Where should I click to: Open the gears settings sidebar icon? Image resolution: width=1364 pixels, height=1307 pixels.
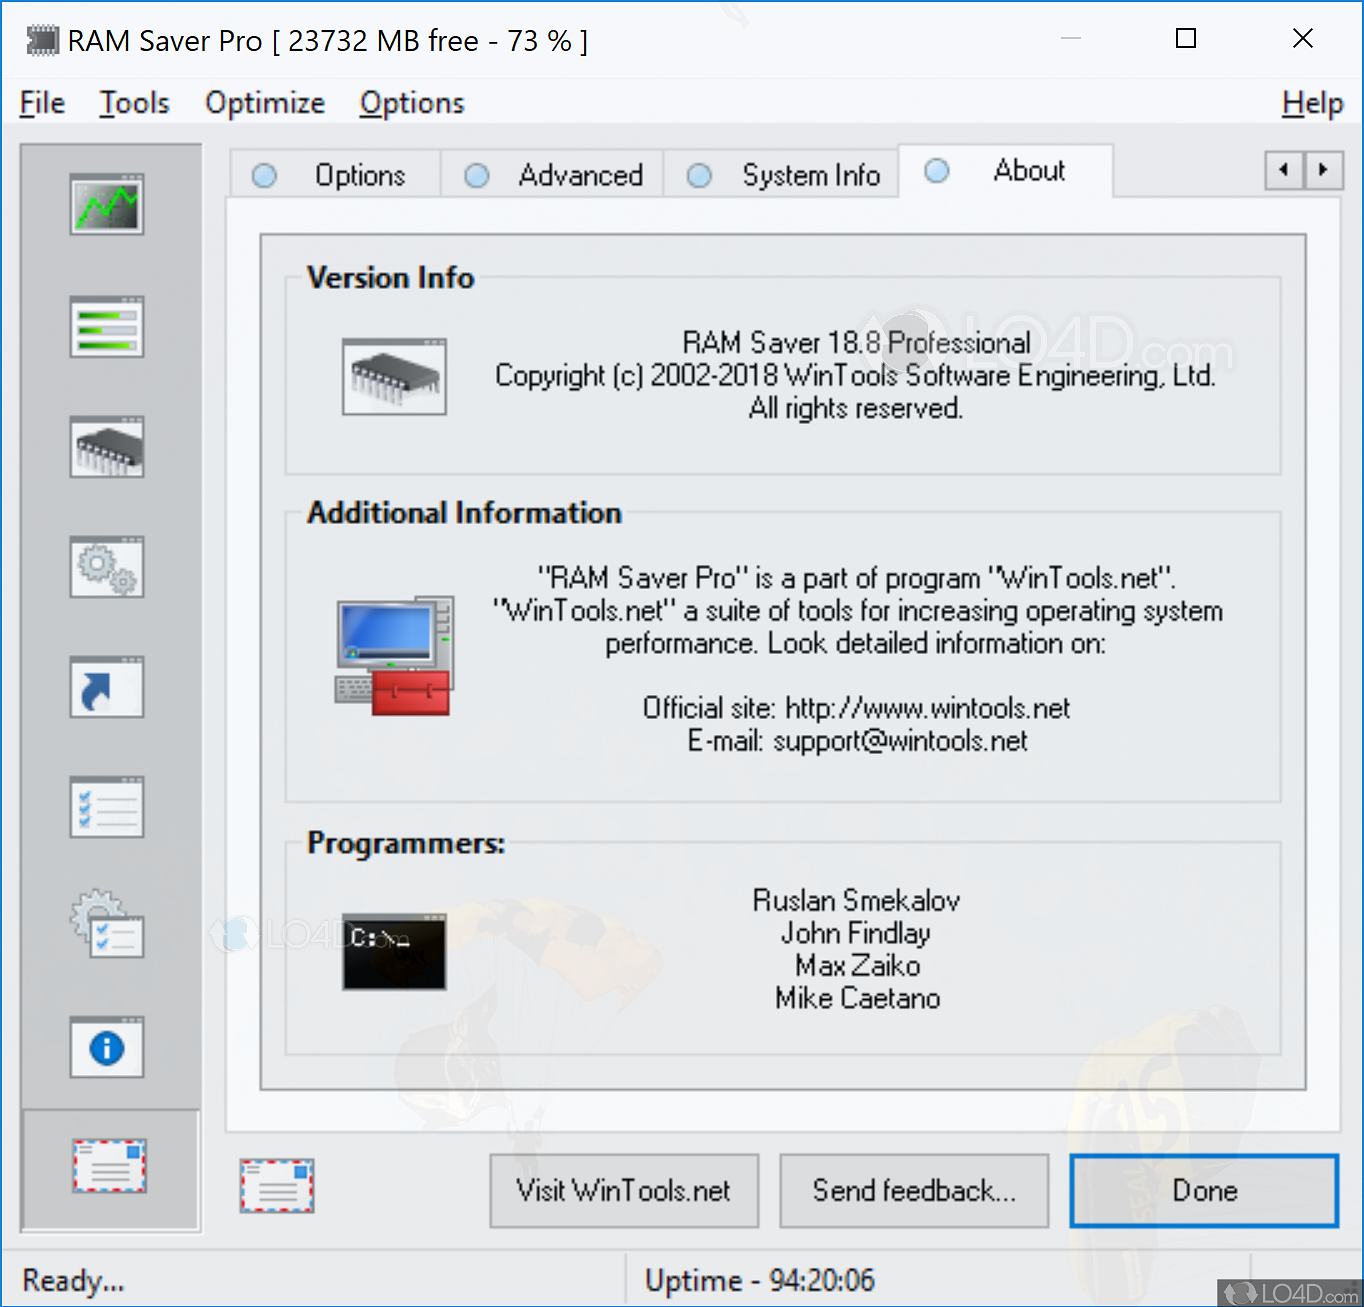(x=107, y=567)
